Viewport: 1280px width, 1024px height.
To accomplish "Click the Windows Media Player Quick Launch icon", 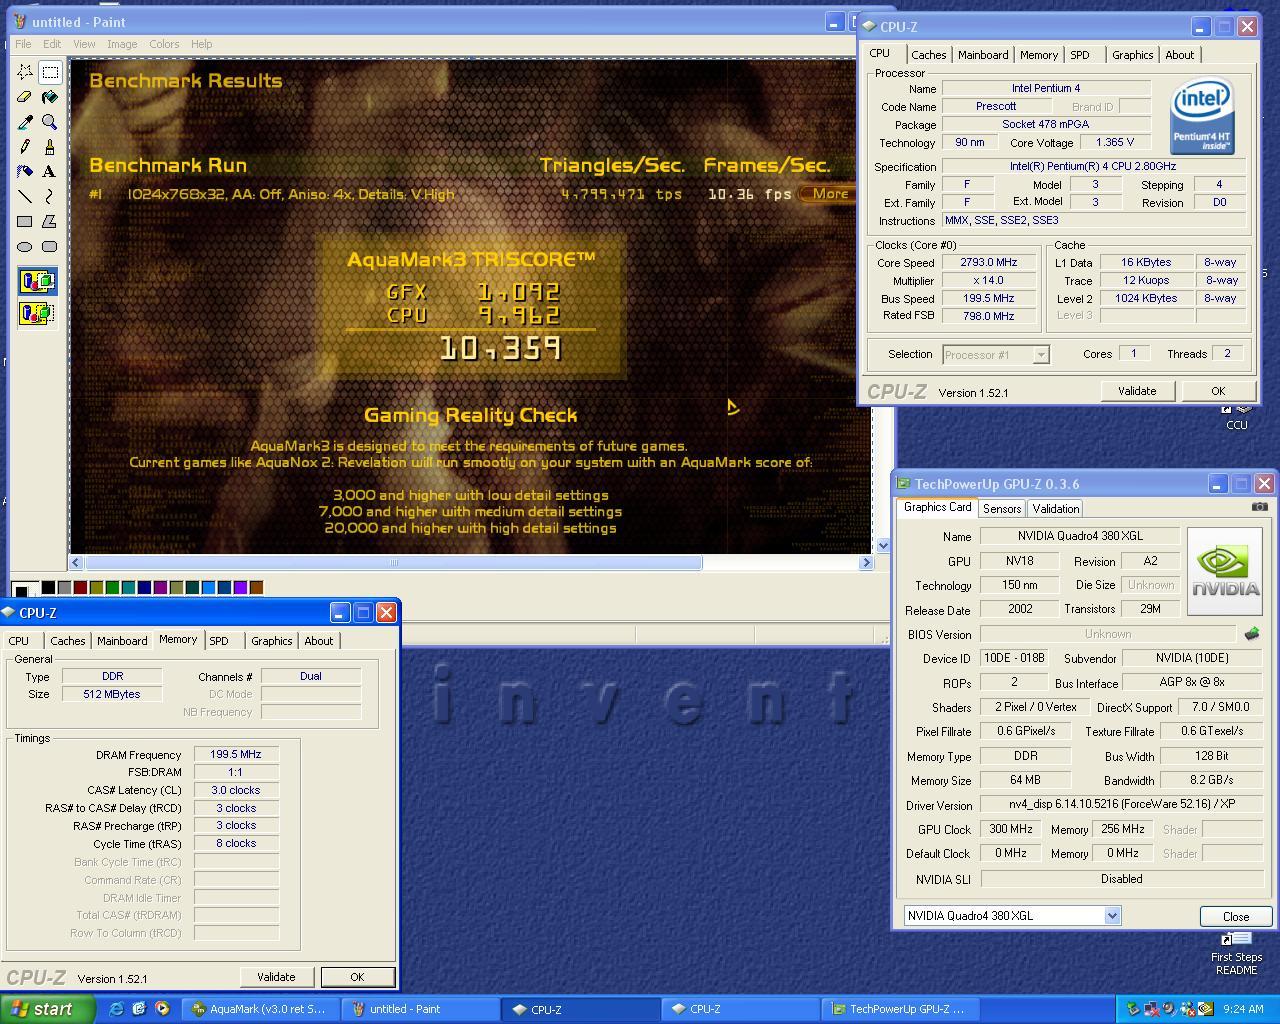I will coord(162,1009).
